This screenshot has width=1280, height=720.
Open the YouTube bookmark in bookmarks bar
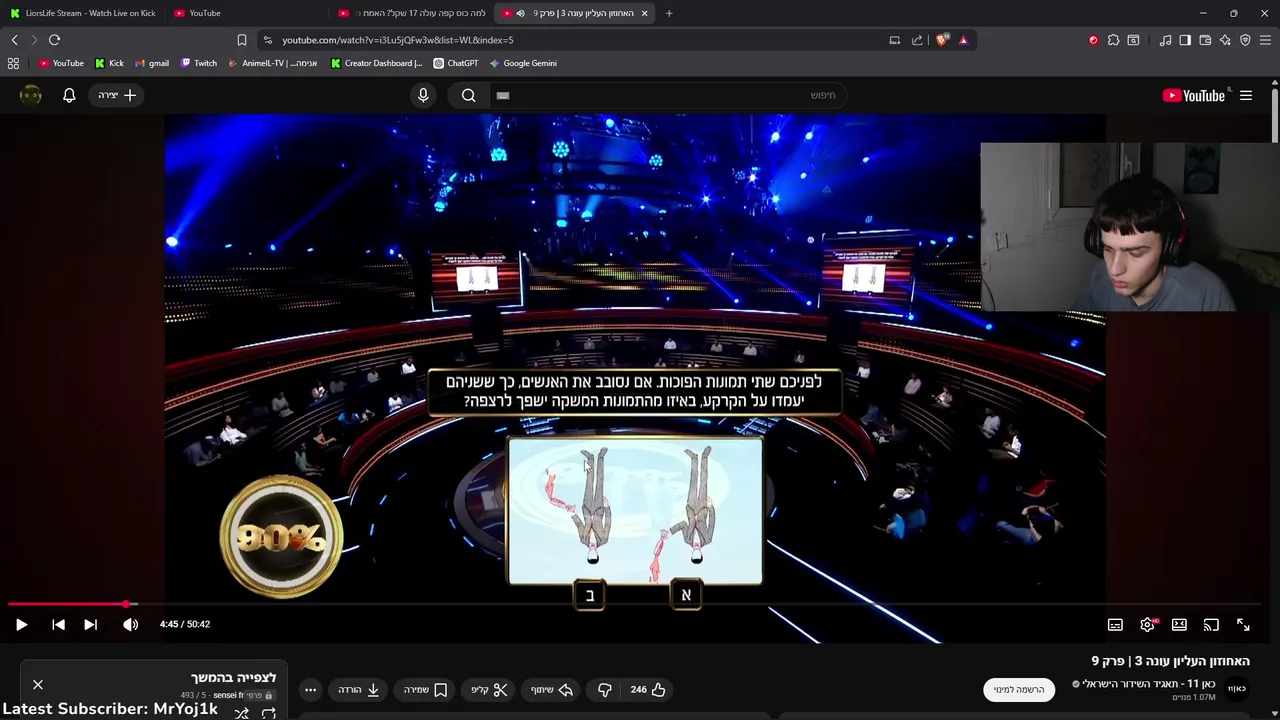point(61,63)
